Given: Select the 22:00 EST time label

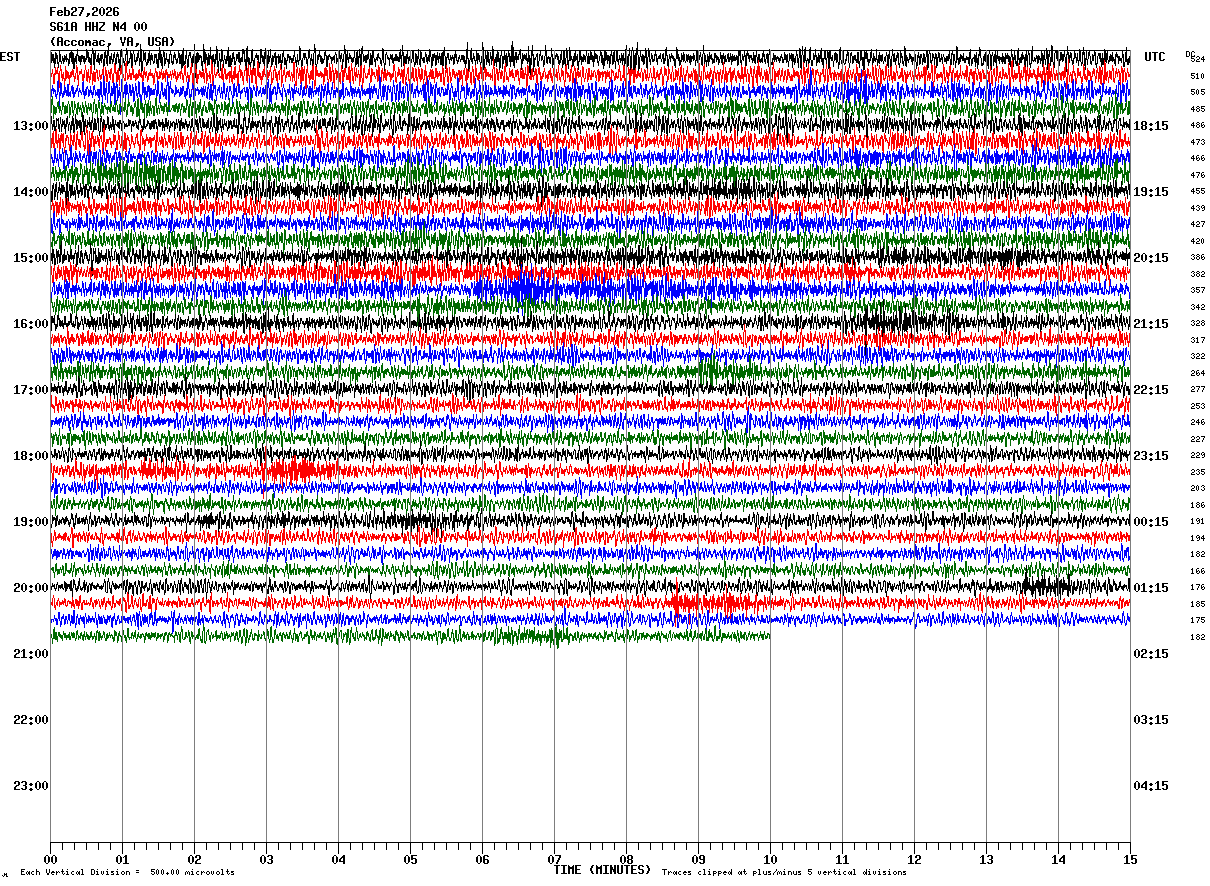Looking at the screenshot, I should [x=31, y=720].
